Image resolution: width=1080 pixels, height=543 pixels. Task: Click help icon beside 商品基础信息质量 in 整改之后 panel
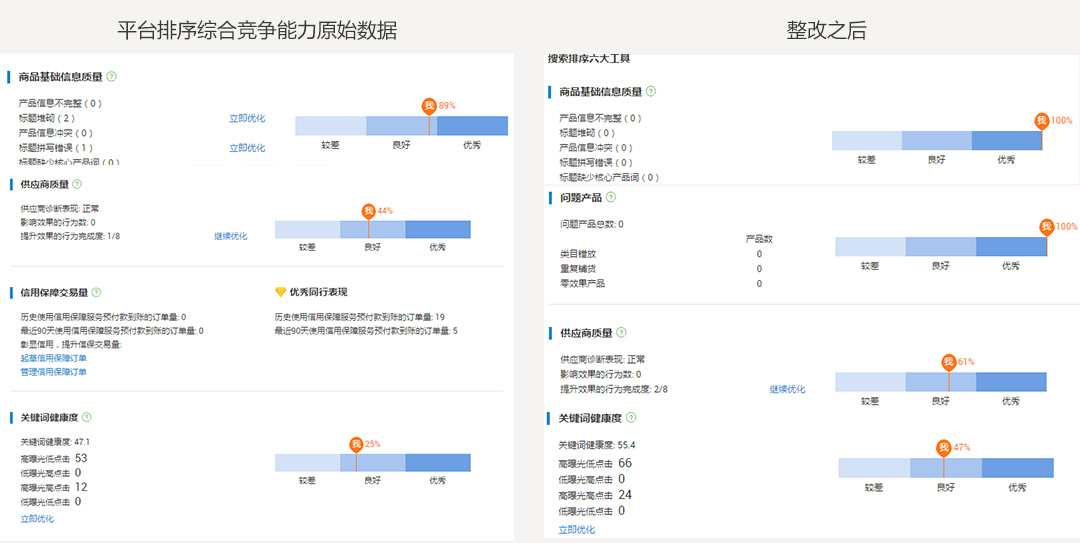coord(651,91)
